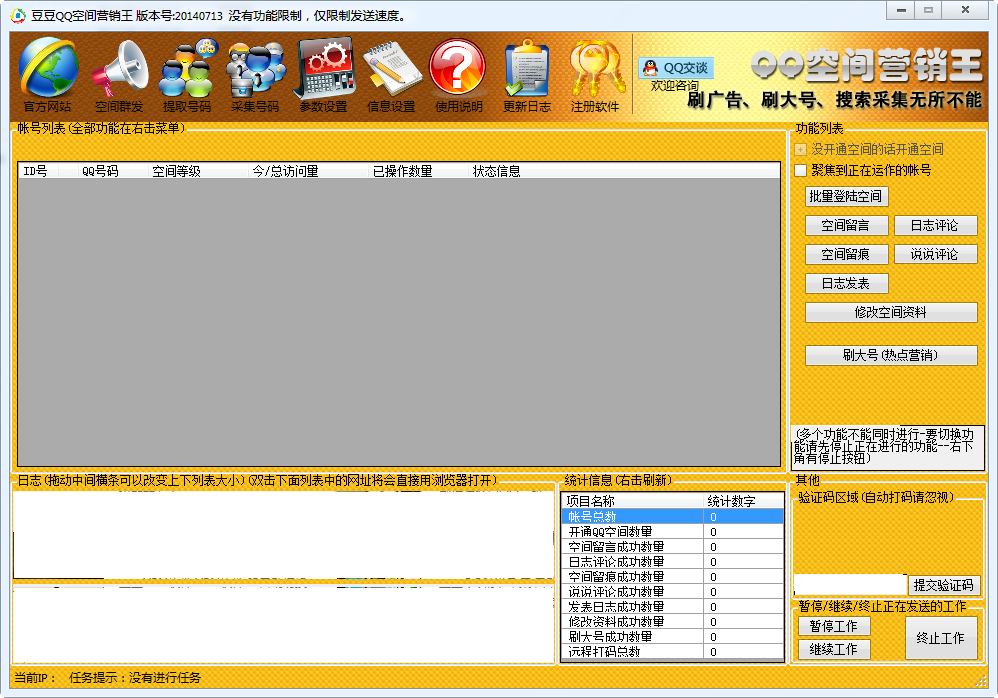
Task: Click 当前IP status bar label
Action: (x=35, y=678)
